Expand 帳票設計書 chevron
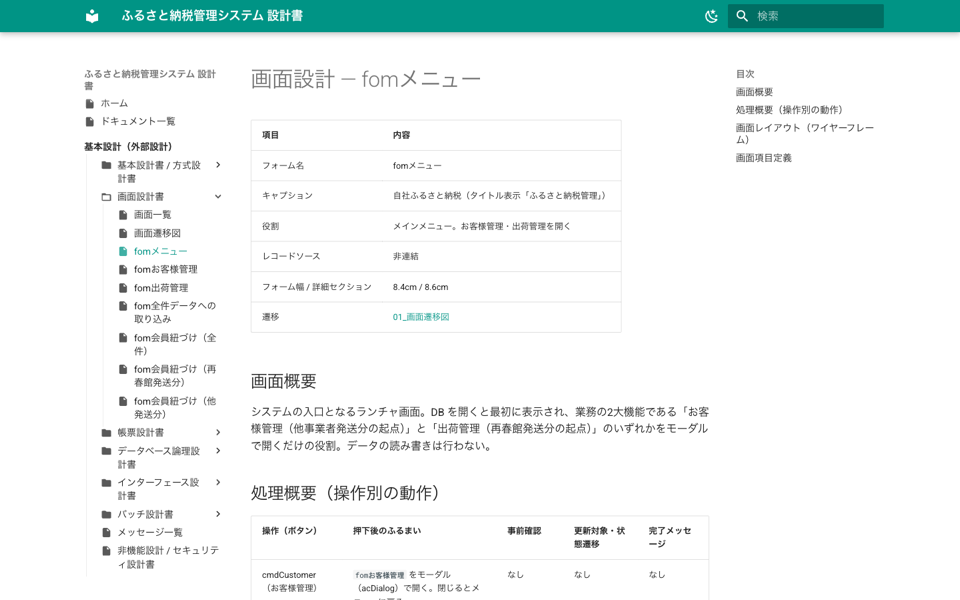The width and height of the screenshot is (960, 600). tap(218, 433)
